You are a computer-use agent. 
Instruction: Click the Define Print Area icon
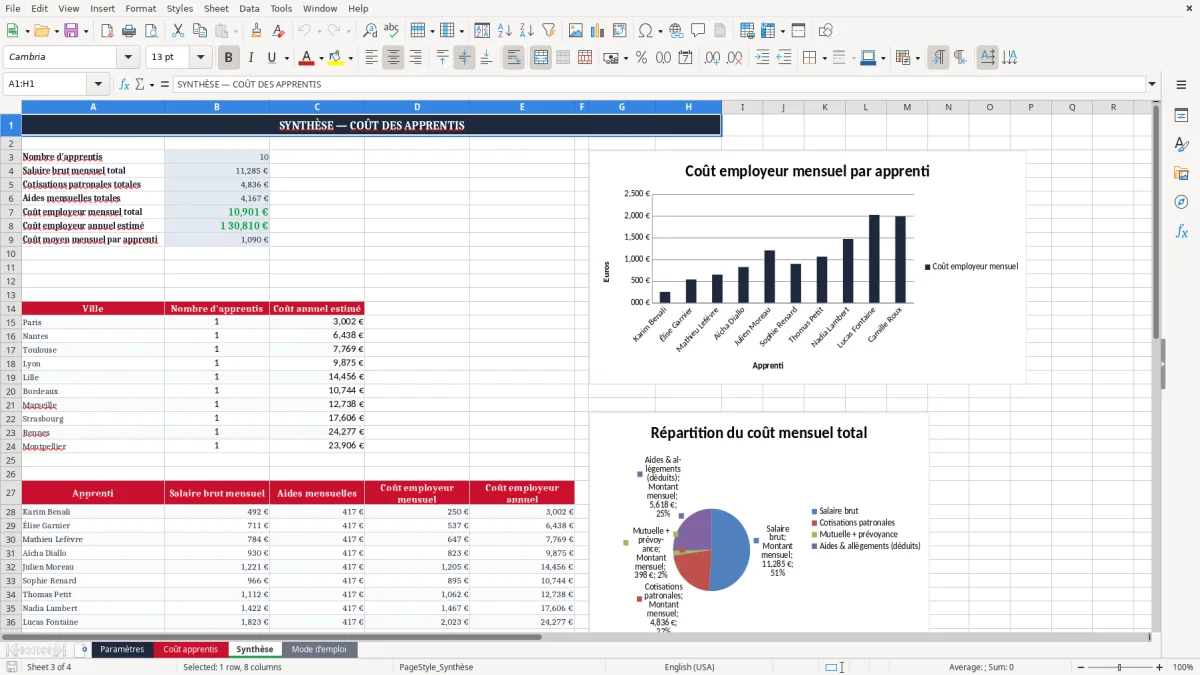746,31
